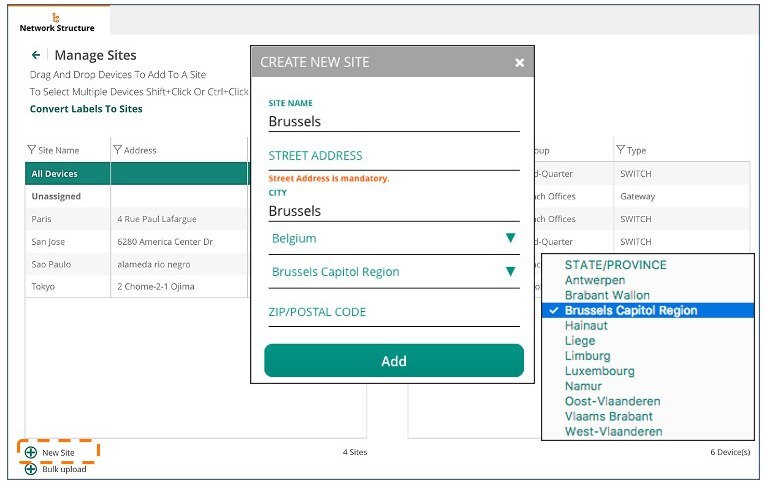Pick West-Vlaanderen from the province list
Screen dimensions: 766x488
[613, 432]
